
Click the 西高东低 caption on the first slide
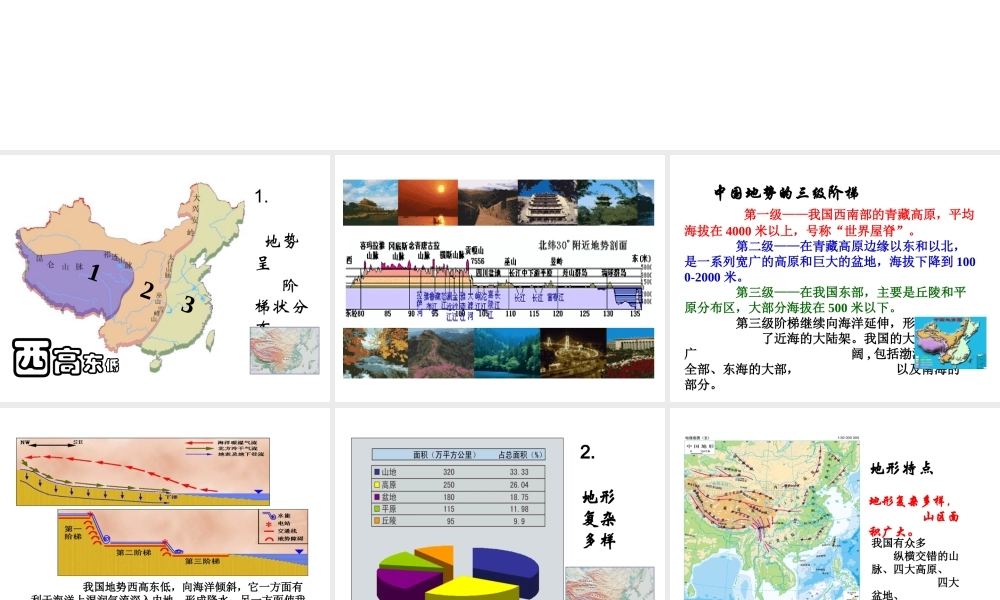(66, 358)
